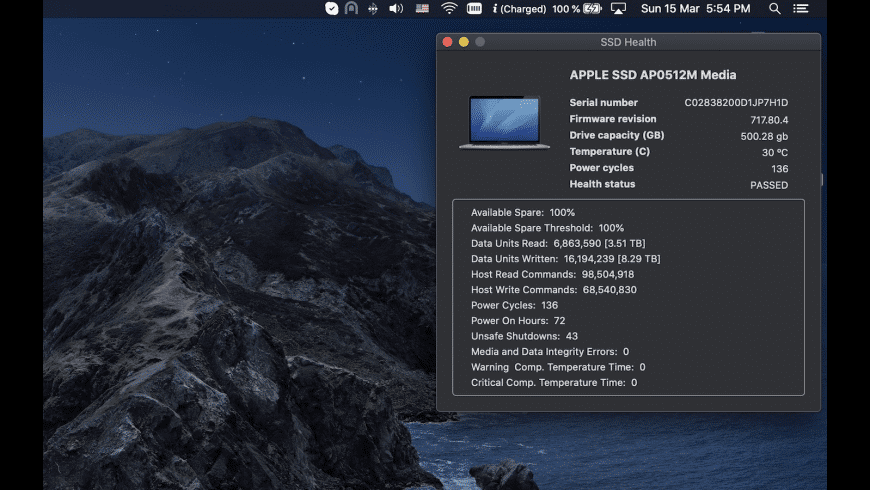
Task: Click the PASSED health status value
Action: point(769,185)
